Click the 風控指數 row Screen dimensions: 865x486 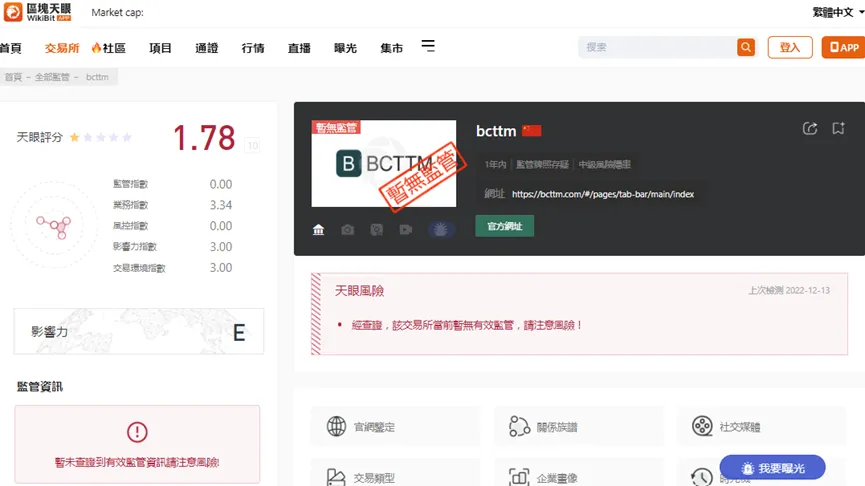(x=172, y=226)
